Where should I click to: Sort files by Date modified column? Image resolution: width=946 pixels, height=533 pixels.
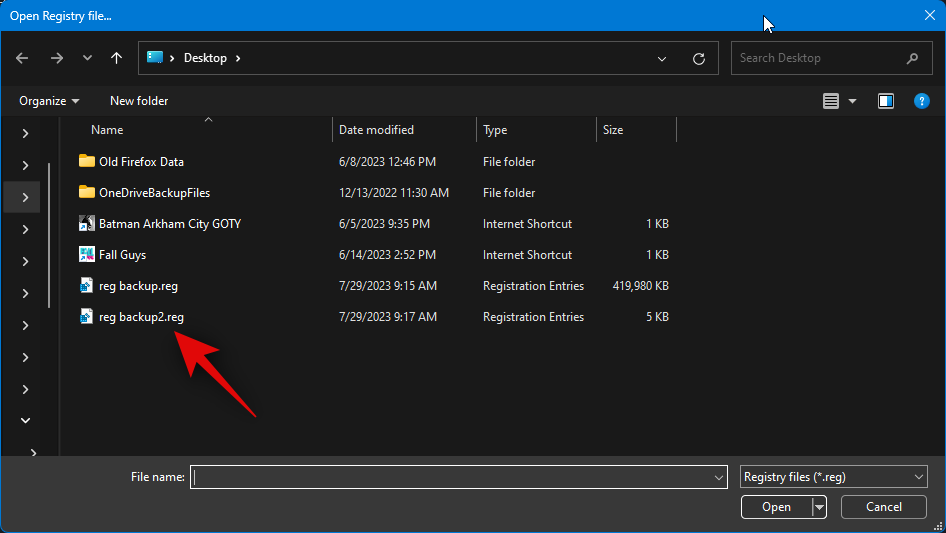376,130
